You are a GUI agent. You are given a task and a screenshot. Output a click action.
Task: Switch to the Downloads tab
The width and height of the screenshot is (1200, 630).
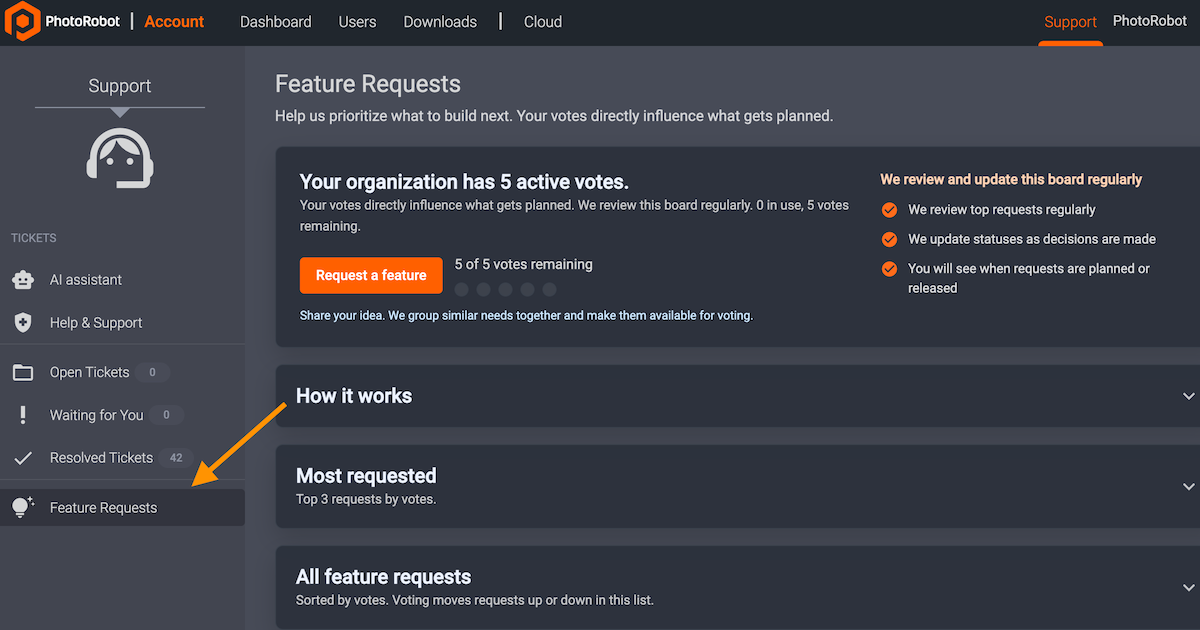click(x=440, y=22)
